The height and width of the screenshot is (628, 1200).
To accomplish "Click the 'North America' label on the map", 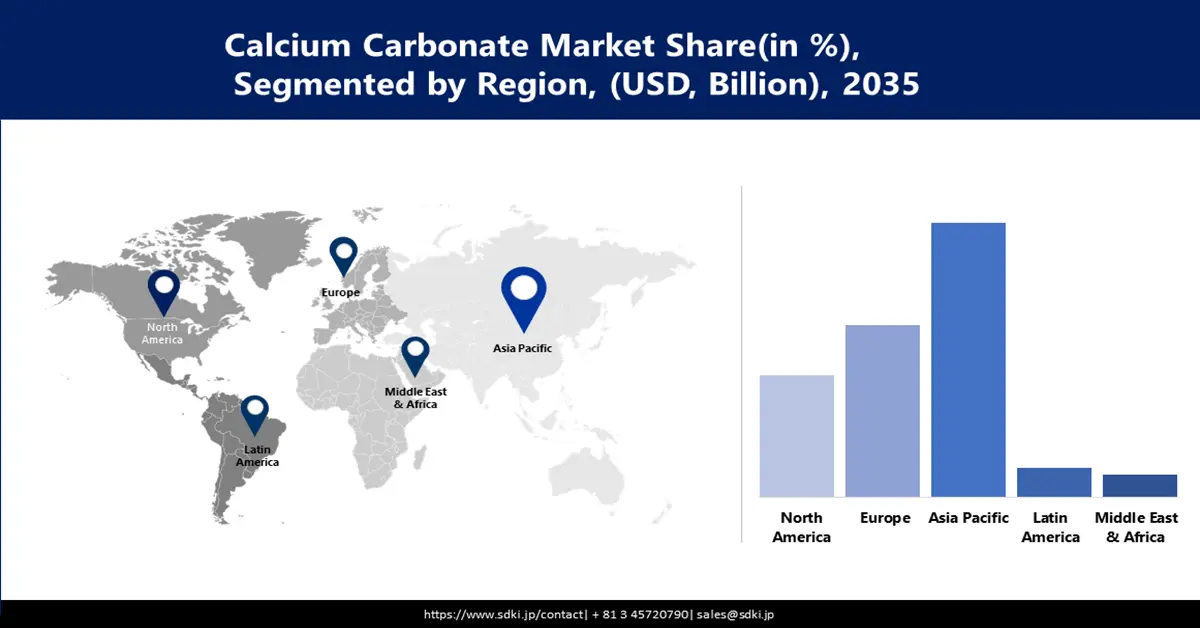I will pyautogui.click(x=162, y=333).
